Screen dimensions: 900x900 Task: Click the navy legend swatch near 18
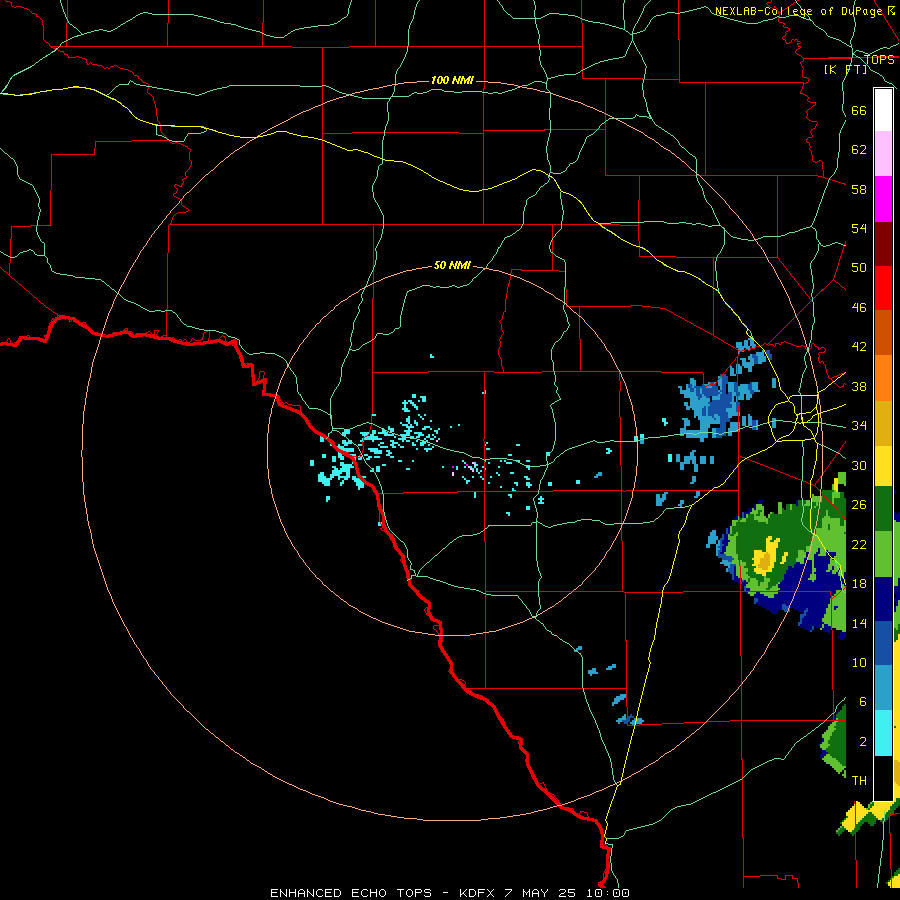883,598
